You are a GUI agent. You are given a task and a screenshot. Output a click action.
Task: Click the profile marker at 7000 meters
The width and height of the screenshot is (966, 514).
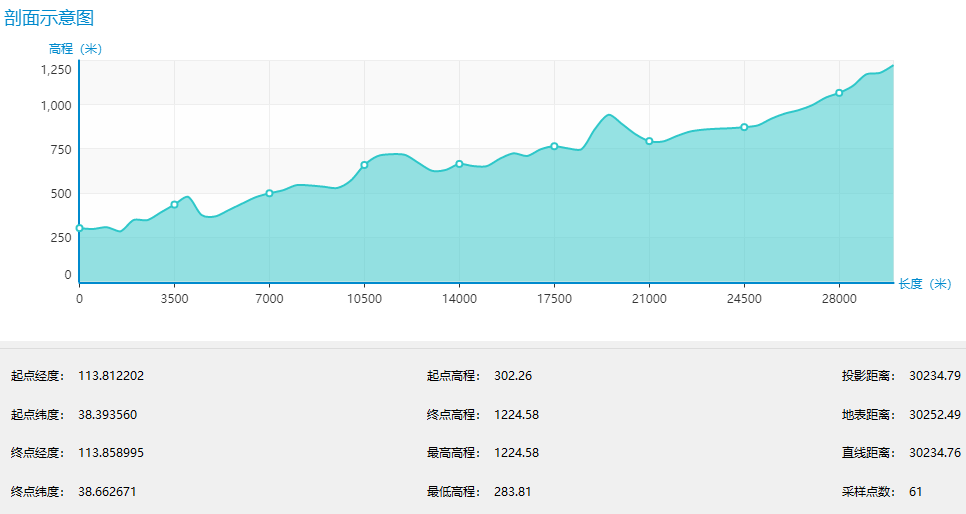click(x=270, y=193)
